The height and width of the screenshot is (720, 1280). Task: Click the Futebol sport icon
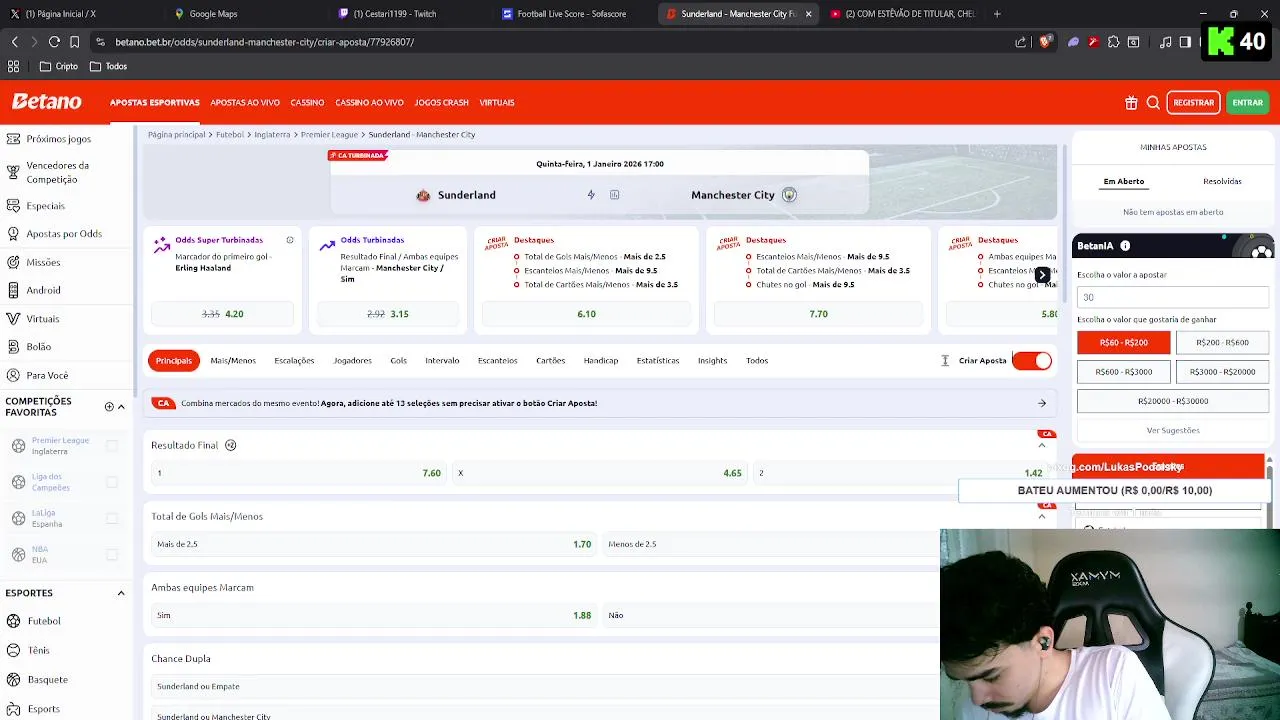coord(13,621)
